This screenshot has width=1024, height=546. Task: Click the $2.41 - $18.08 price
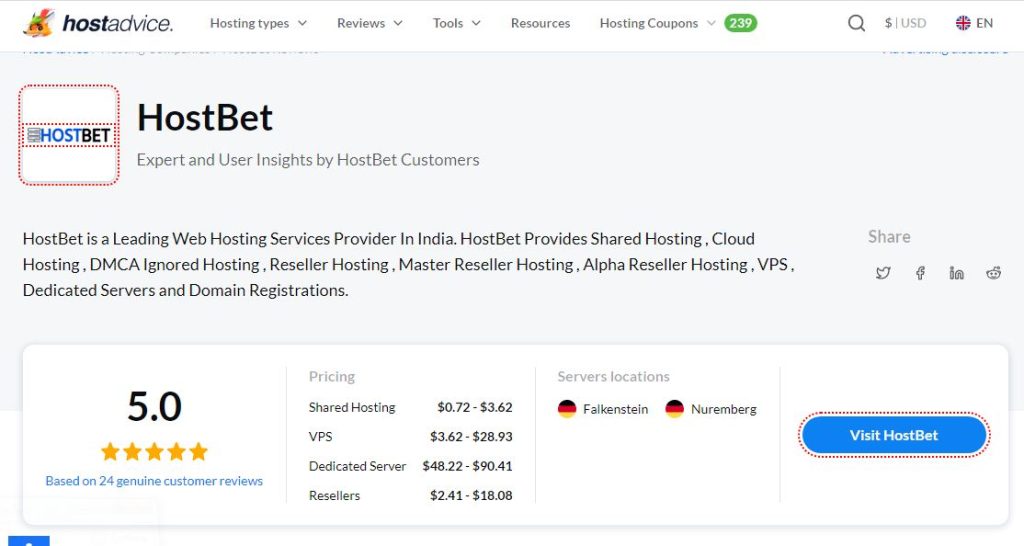tap(471, 495)
